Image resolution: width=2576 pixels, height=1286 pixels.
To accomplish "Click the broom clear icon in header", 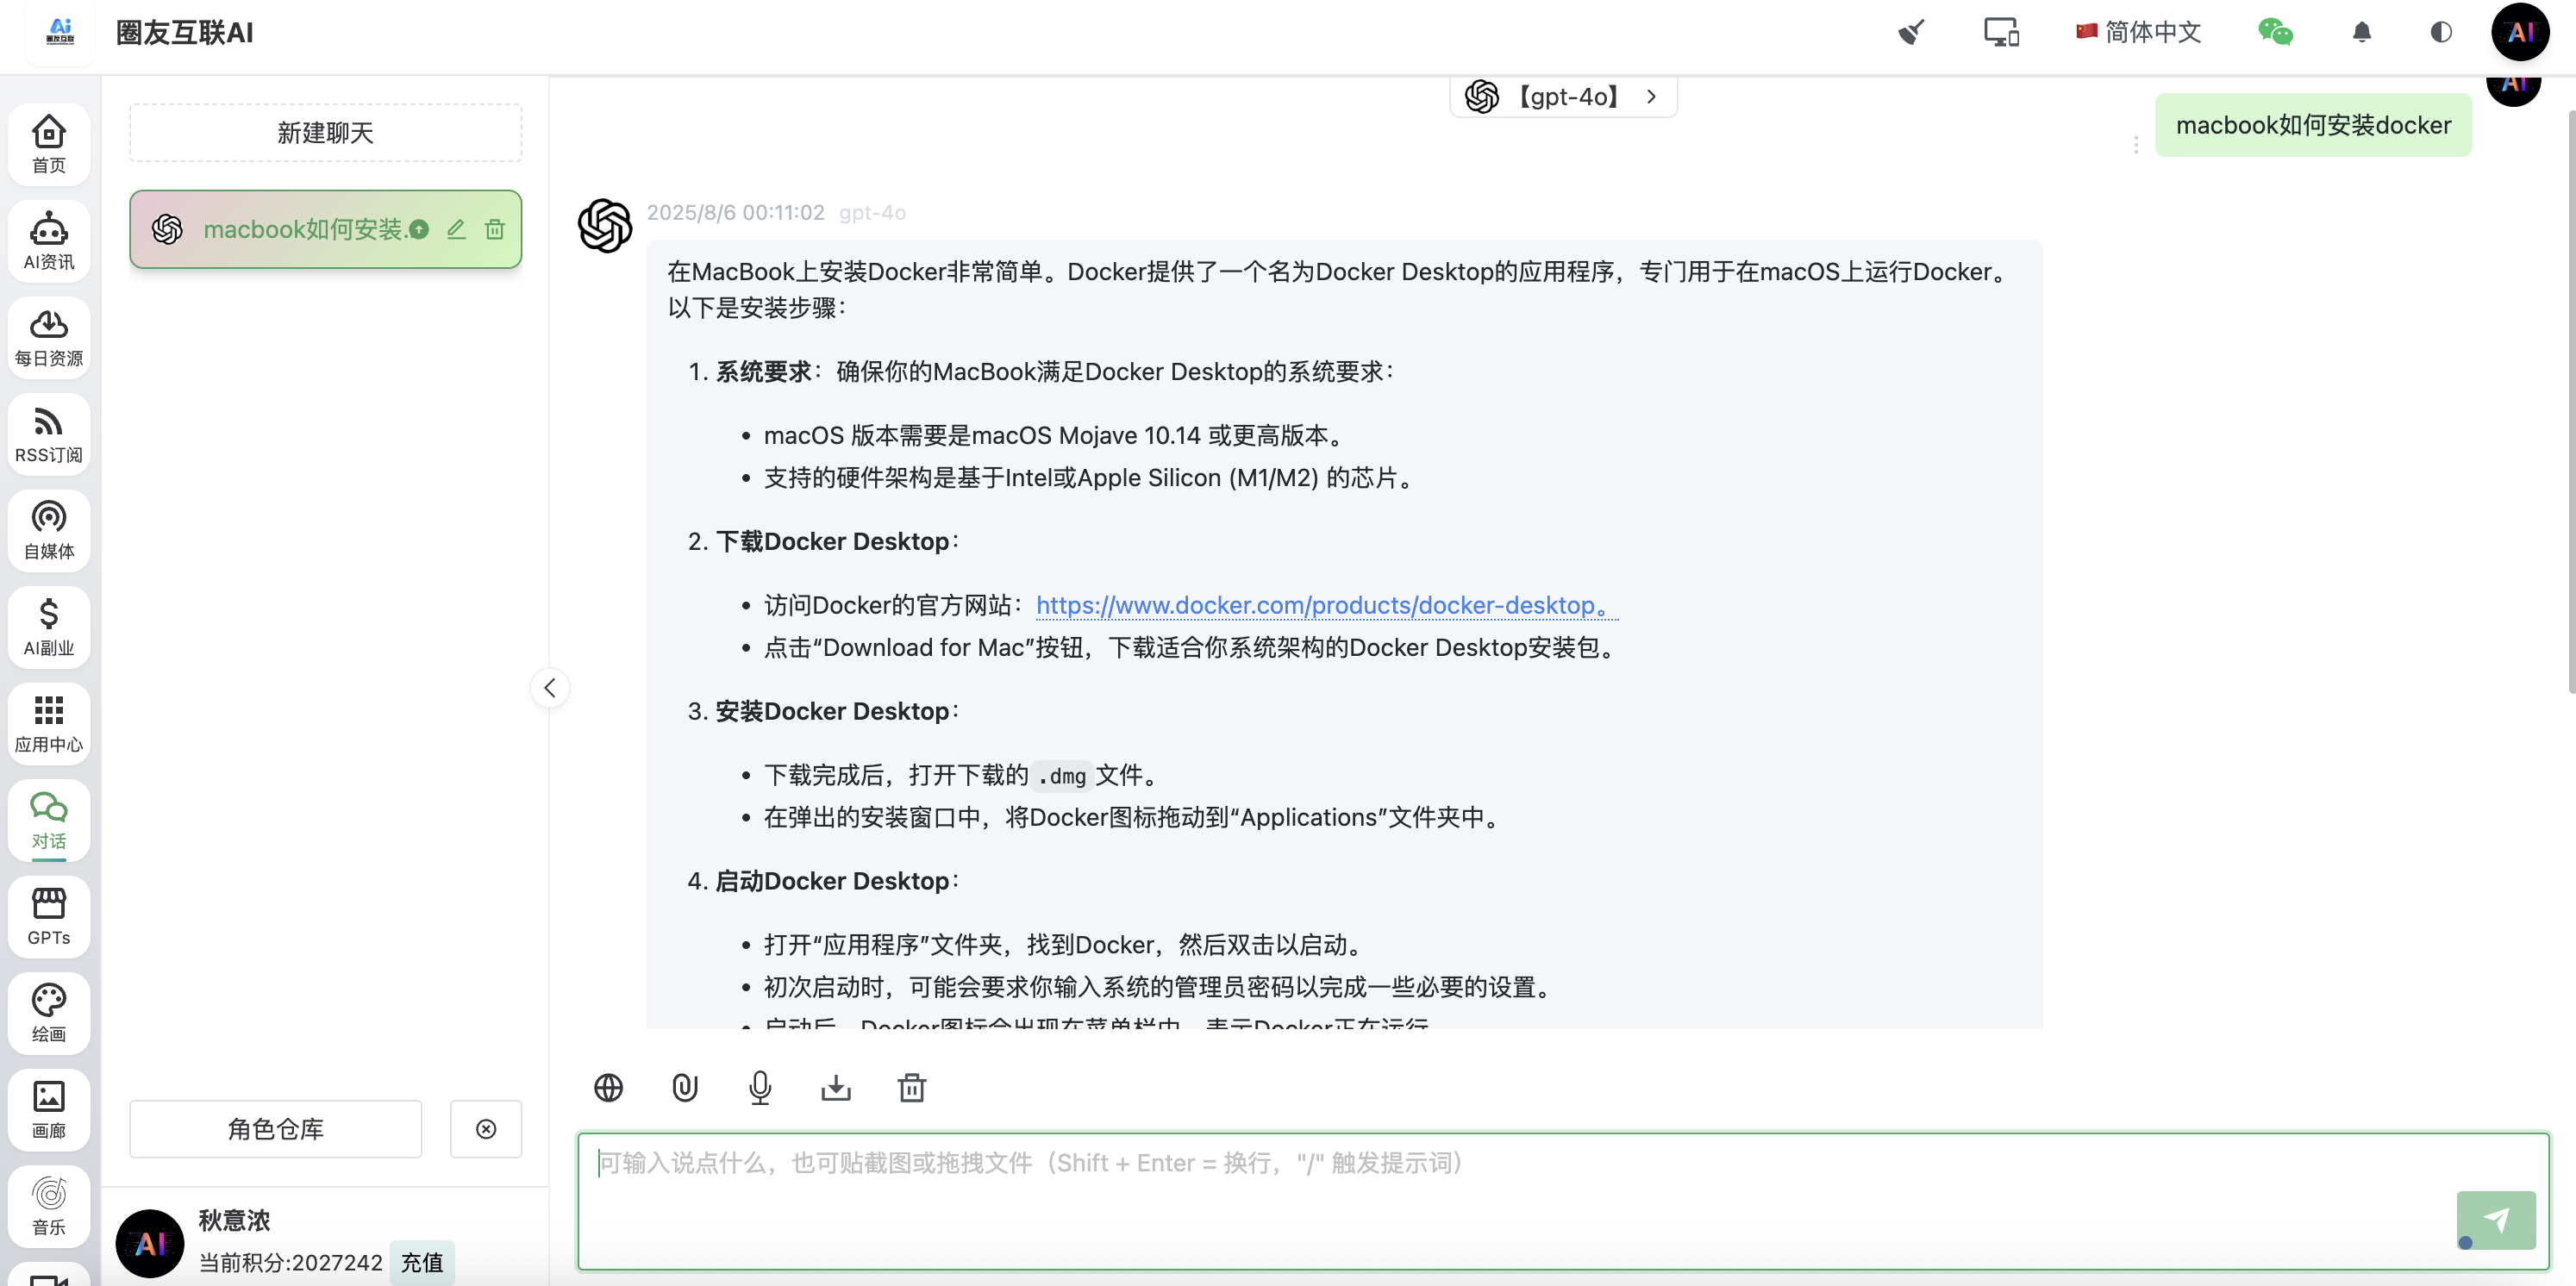I will coord(1911,32).
